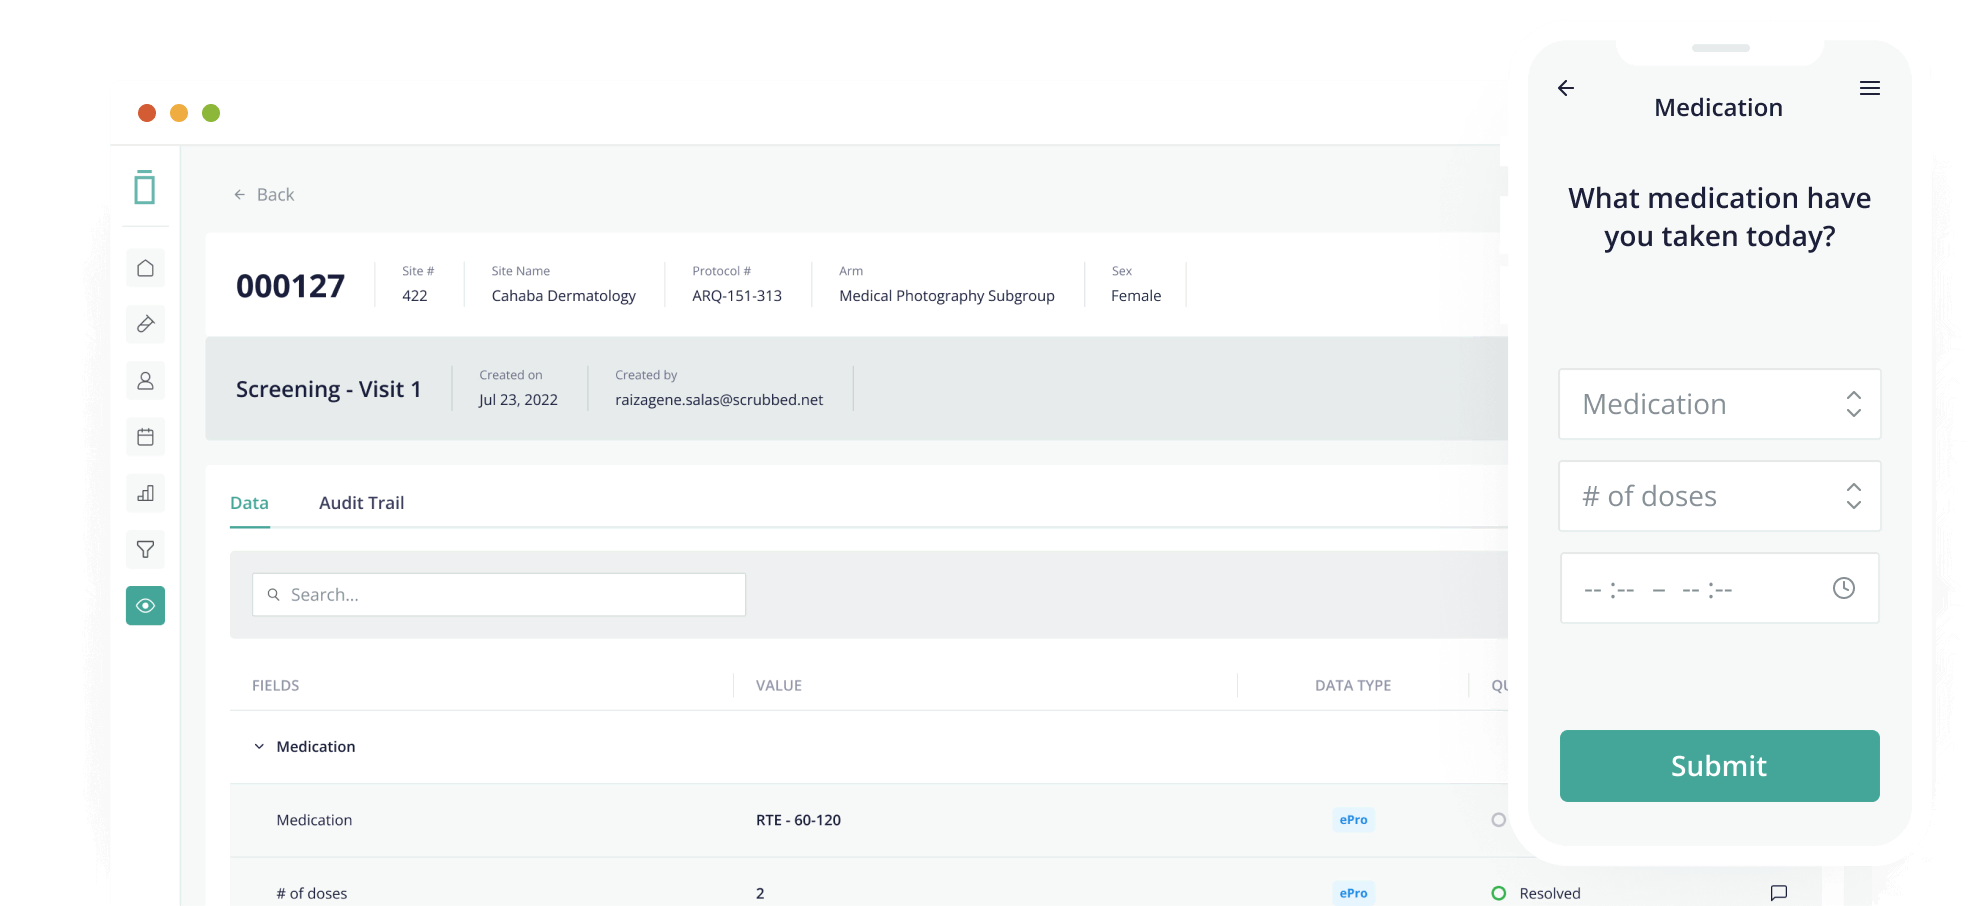The width and height of the screenshot is (1980, 906).
Task: Click the ePro badge in Medication row
Action: 1353,820
